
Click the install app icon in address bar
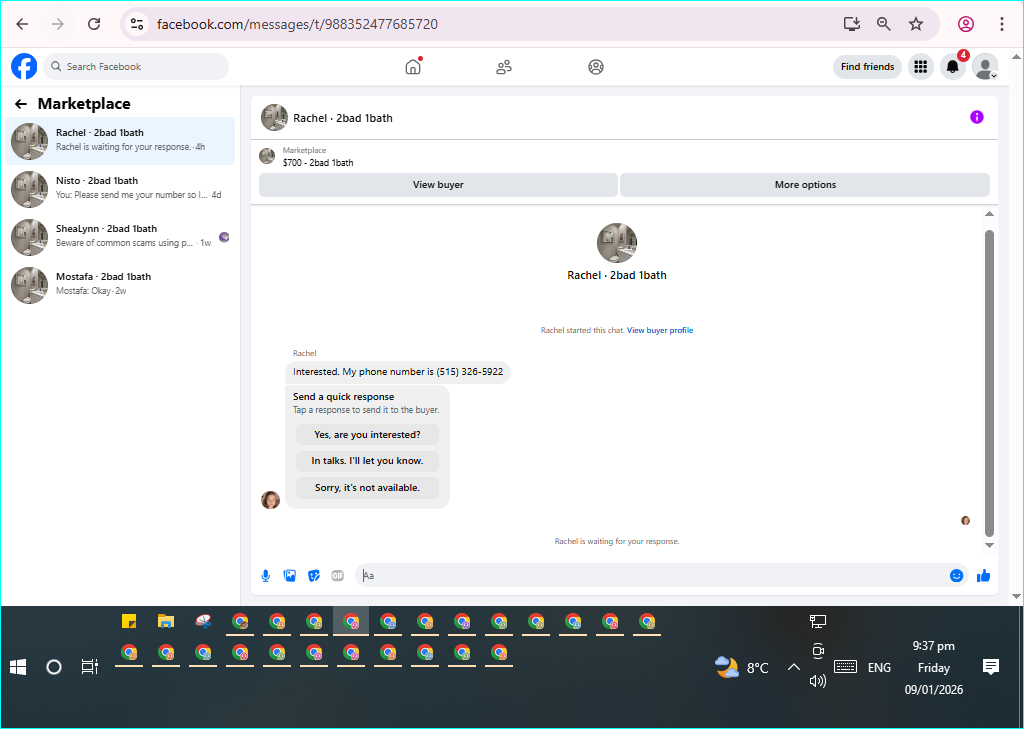pos(852,24)
